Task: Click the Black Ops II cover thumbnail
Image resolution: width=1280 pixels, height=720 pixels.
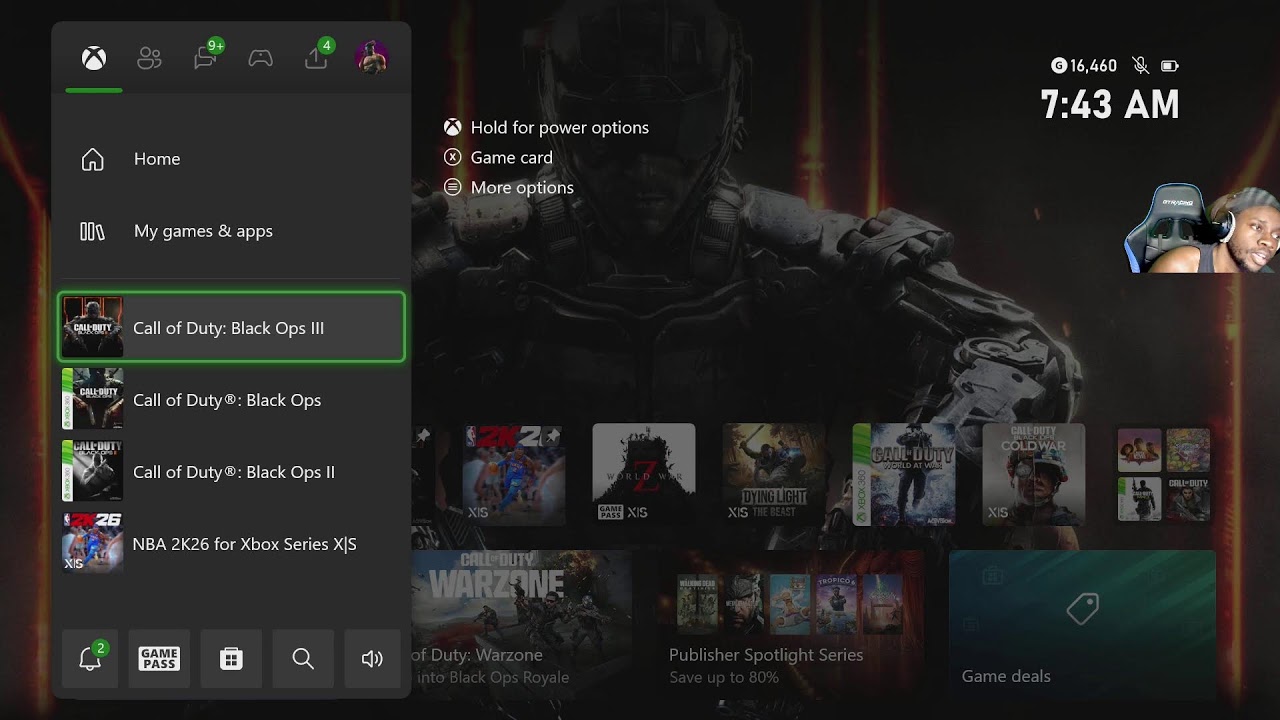Action: (92, 471)
